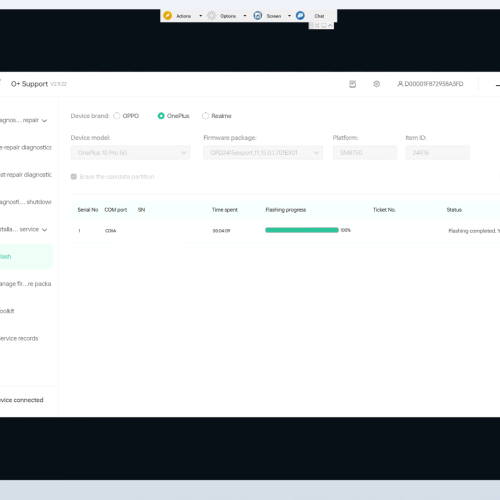Click the green flashing progress bar

point(302,230)
